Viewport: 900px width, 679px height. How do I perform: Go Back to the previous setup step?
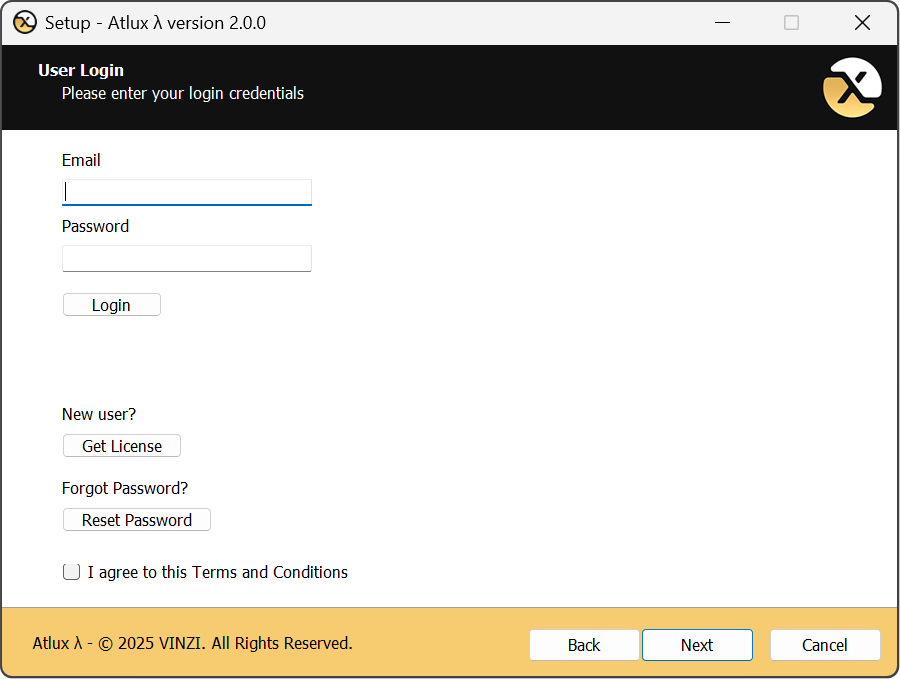point(584,645)
